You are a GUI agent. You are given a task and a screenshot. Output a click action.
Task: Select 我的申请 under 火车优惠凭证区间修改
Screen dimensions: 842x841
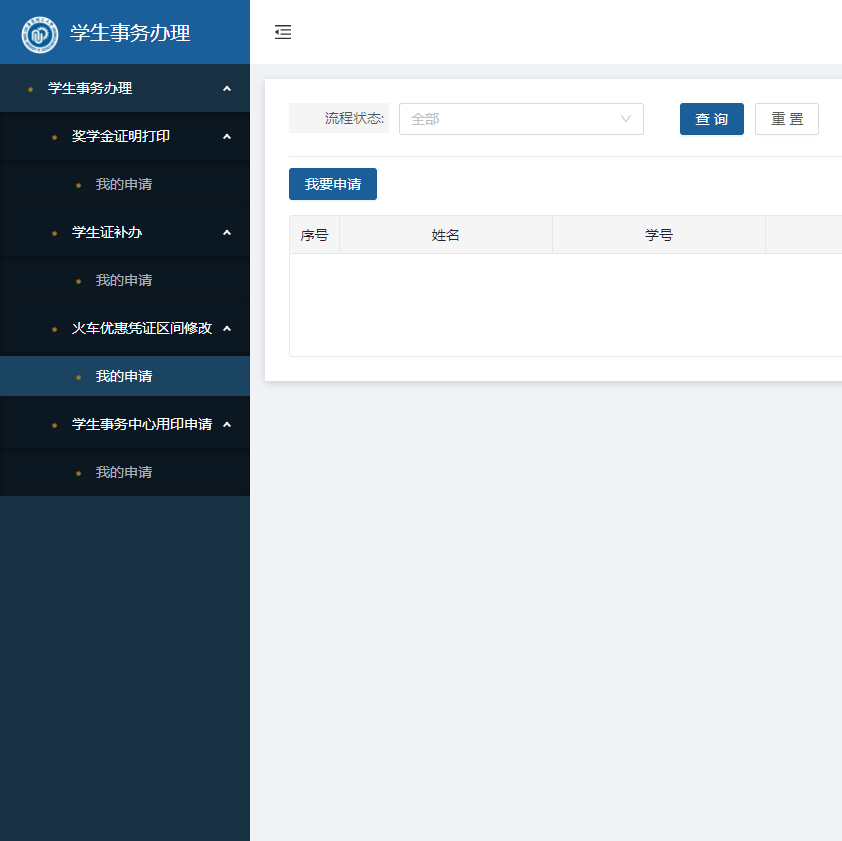[124, 376]
